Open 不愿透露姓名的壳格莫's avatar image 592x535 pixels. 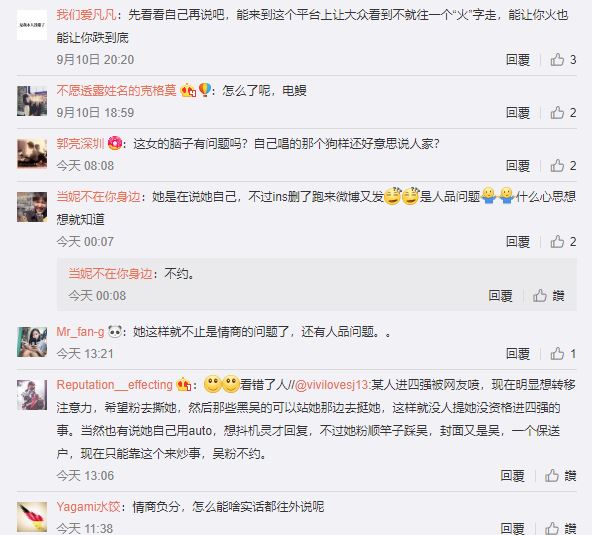[32, 101]
